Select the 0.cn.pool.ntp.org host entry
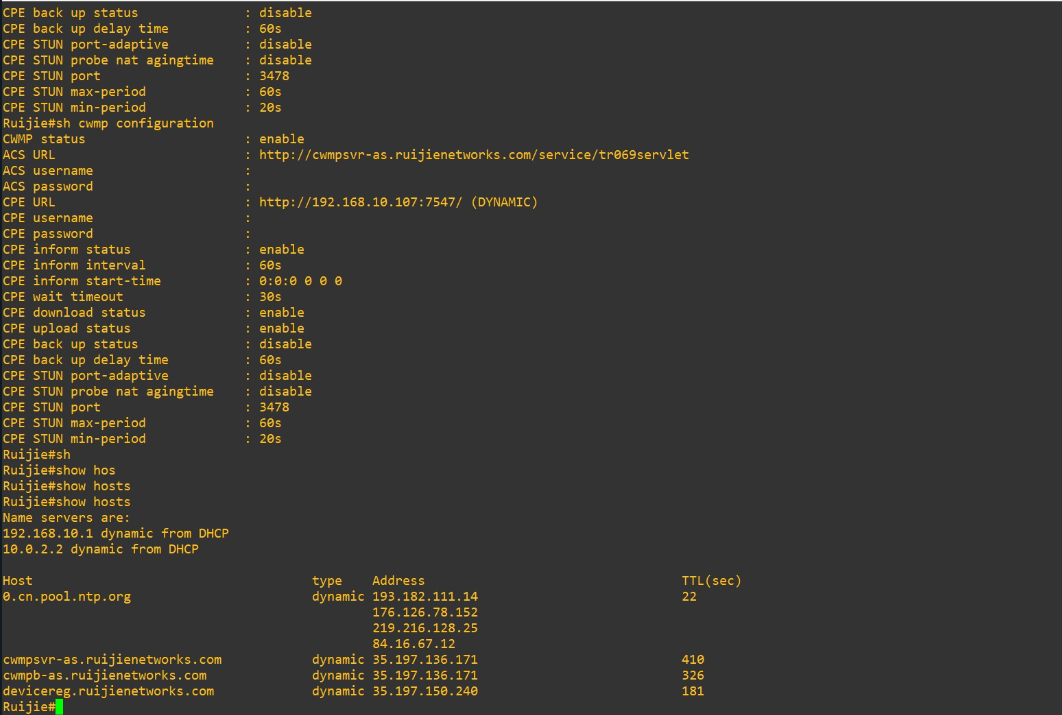Image resolution: width=1062 pixels, height=715 pixels. [x=66, y=597]
